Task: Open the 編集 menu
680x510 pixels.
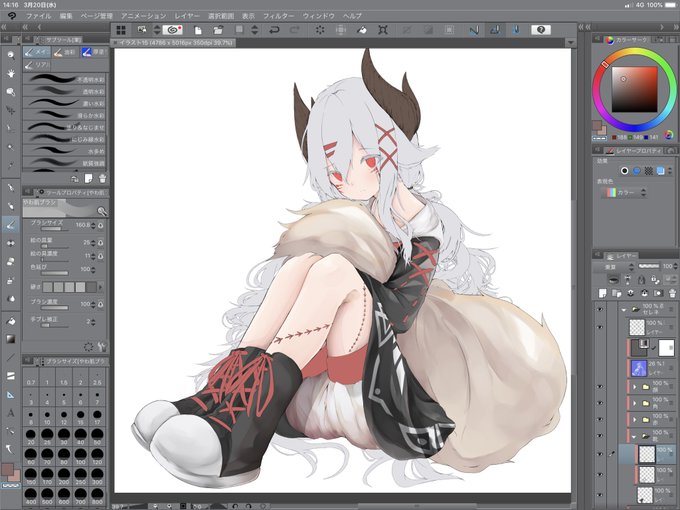Action: 66,16
